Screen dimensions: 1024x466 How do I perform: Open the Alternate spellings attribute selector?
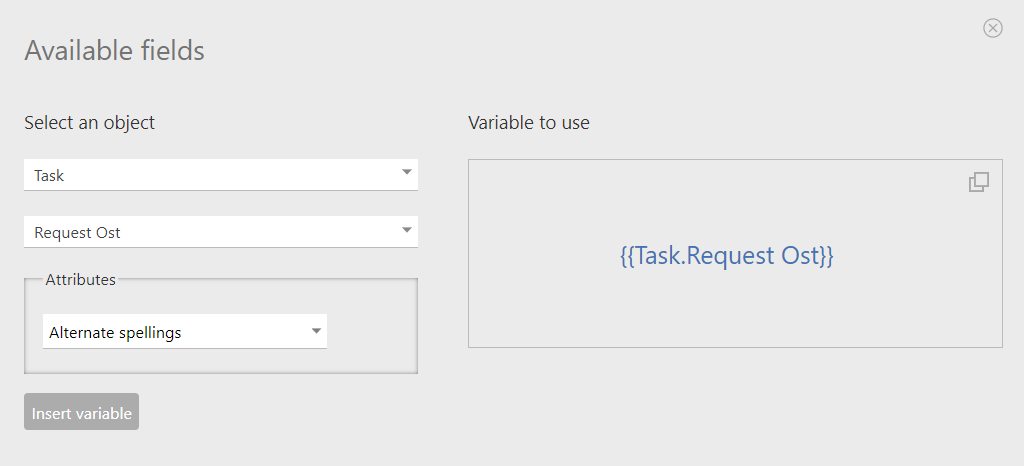tap(185, 332)
